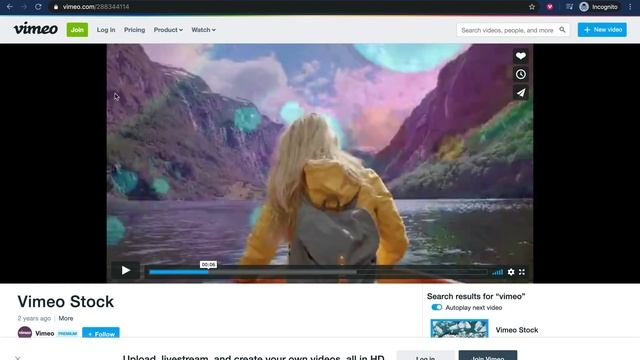Enter fullscreen mode in the player

click(522, 272)
